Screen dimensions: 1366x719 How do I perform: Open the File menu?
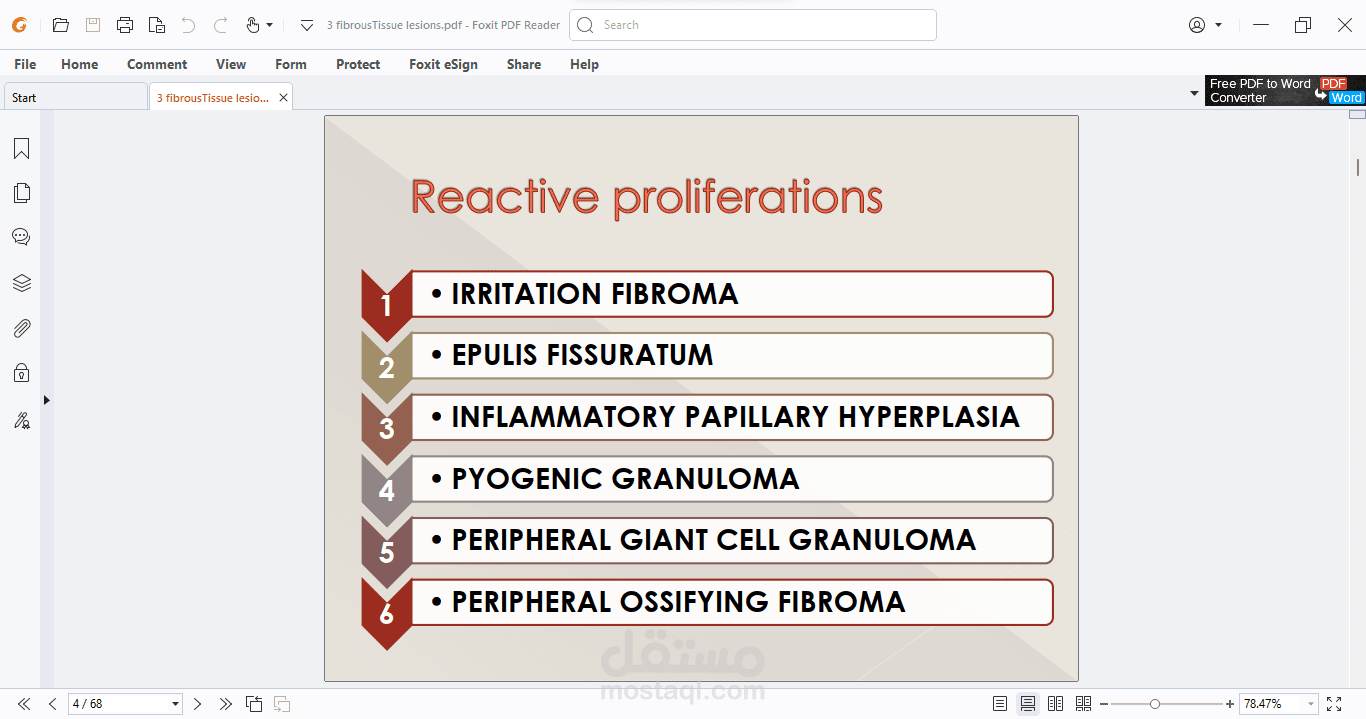click(25, 64)
